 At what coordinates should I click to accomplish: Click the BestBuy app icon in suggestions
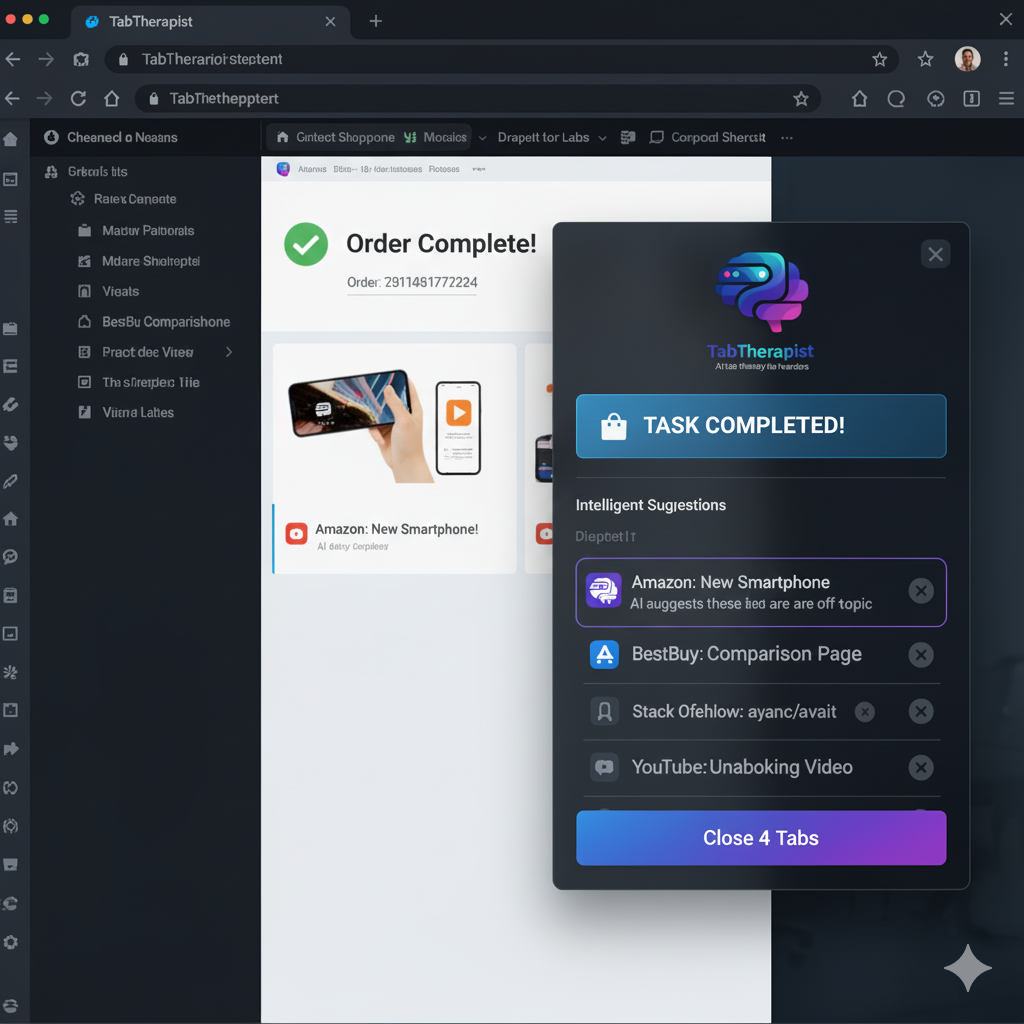604,654
